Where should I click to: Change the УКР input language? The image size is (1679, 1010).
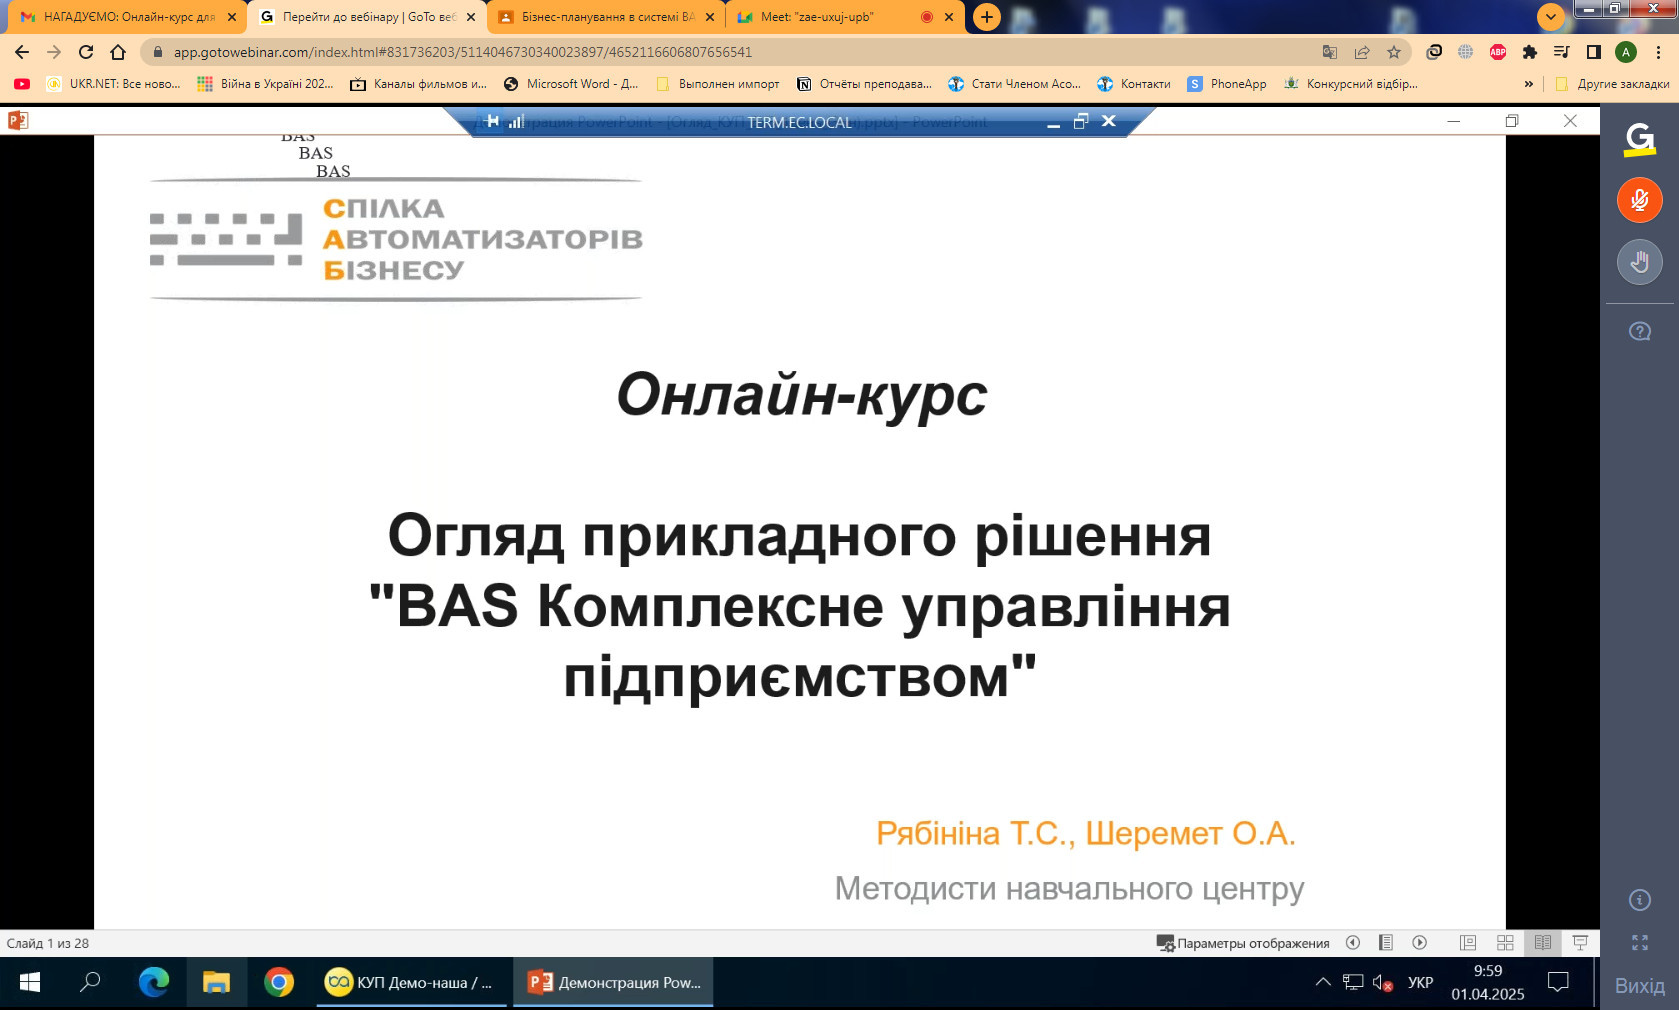tap(1420, 983)
